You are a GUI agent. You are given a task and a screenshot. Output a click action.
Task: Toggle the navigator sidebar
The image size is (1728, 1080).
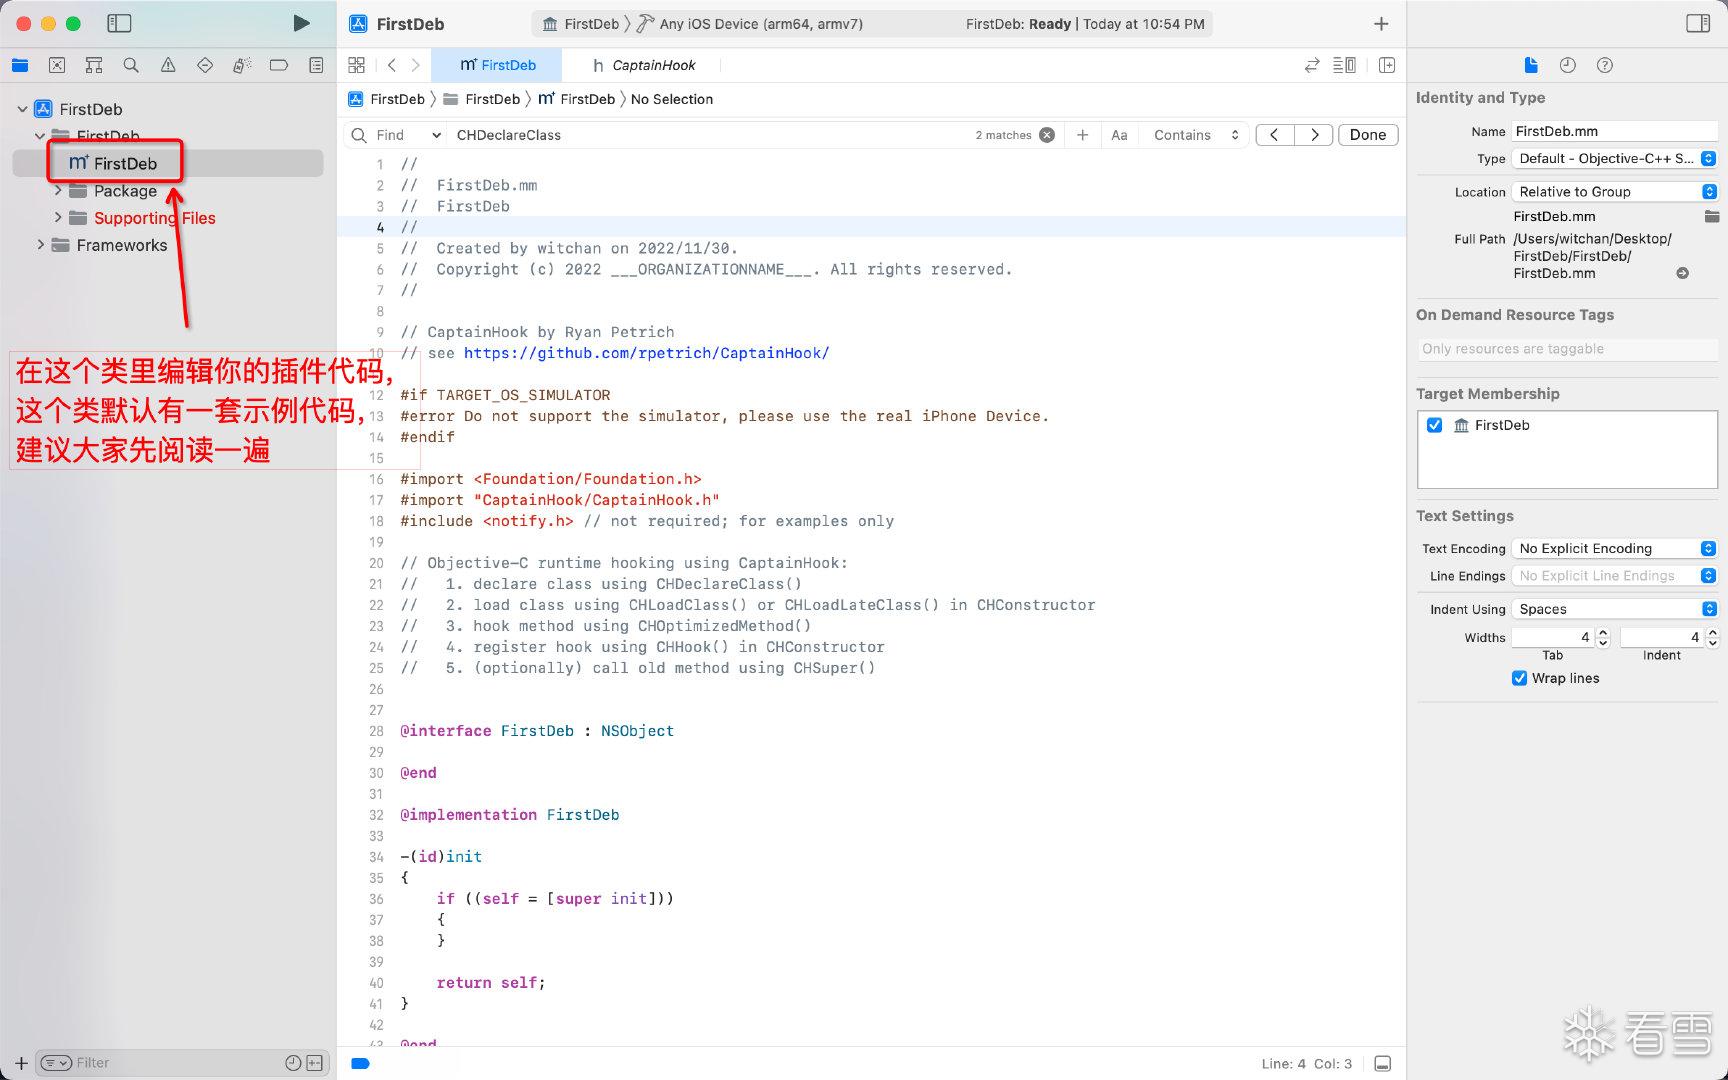pos(119,23)
